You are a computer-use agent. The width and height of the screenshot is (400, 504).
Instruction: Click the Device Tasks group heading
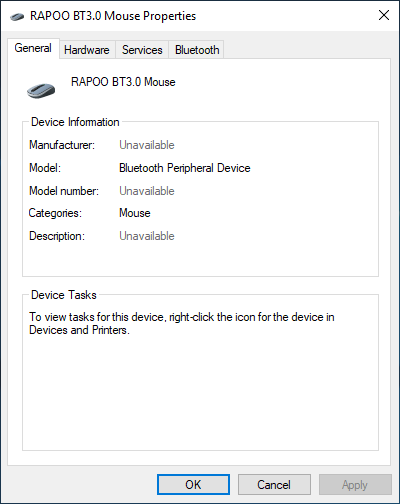point(64,295)
